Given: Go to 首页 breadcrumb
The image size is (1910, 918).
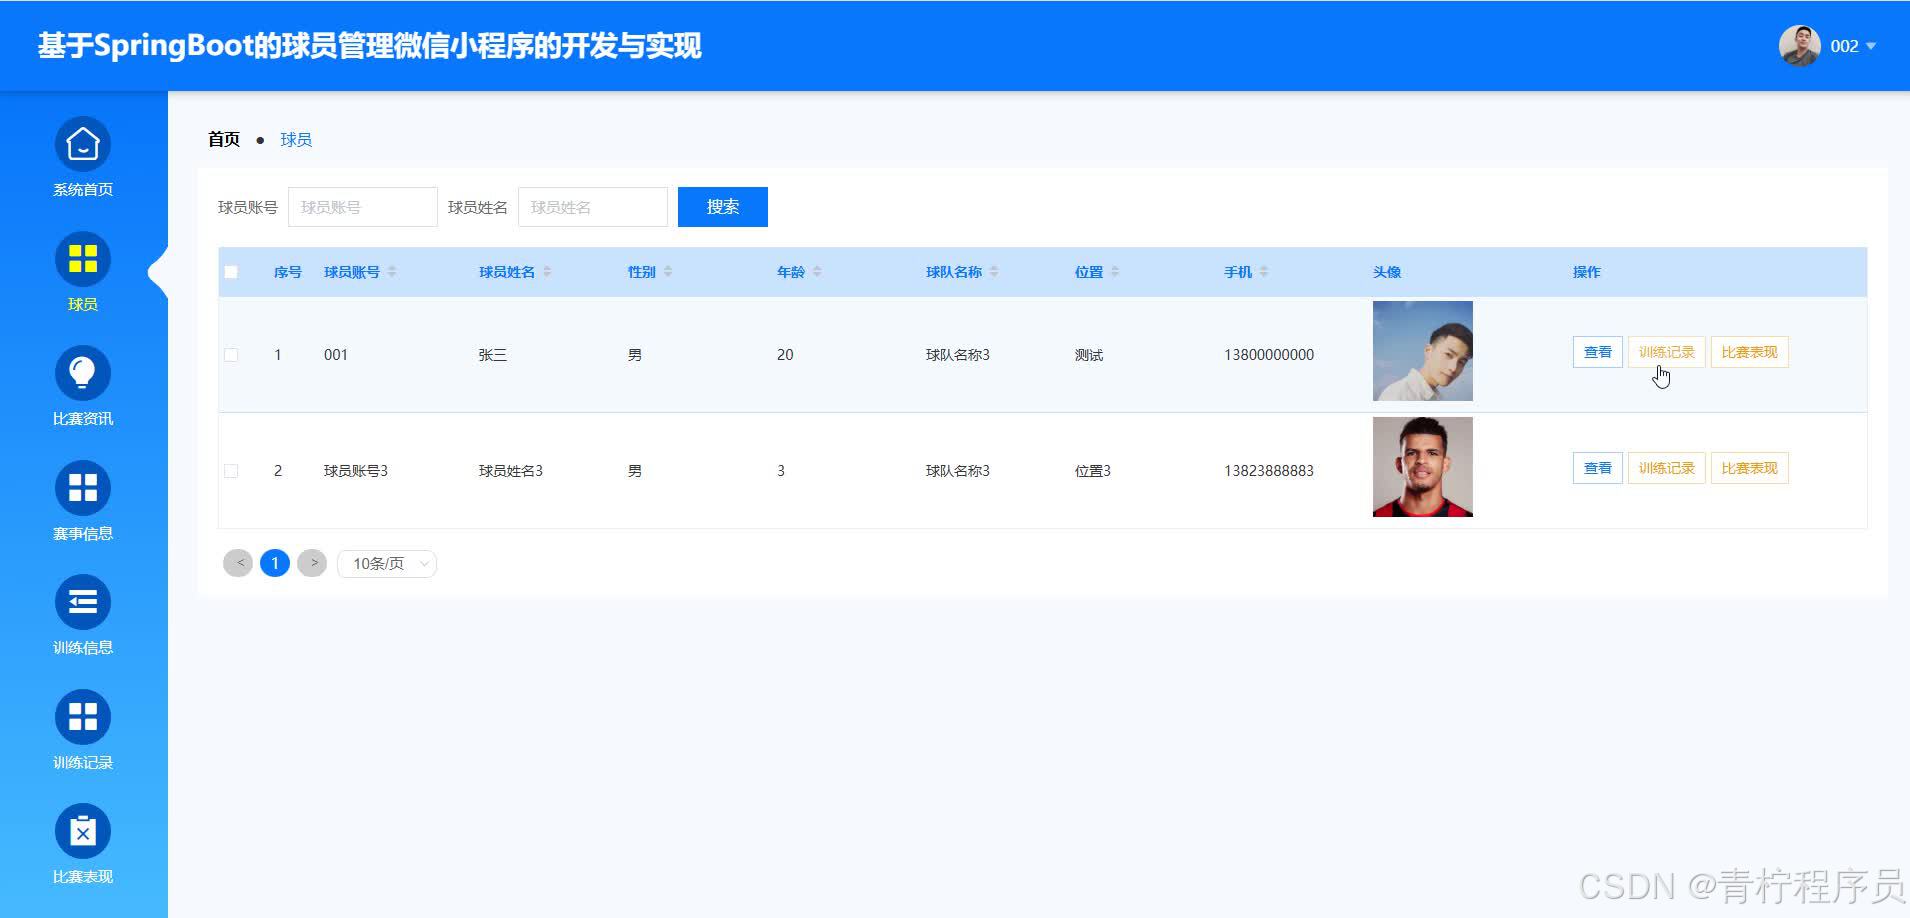Looking at the screenshot, I should coord(224,140).
